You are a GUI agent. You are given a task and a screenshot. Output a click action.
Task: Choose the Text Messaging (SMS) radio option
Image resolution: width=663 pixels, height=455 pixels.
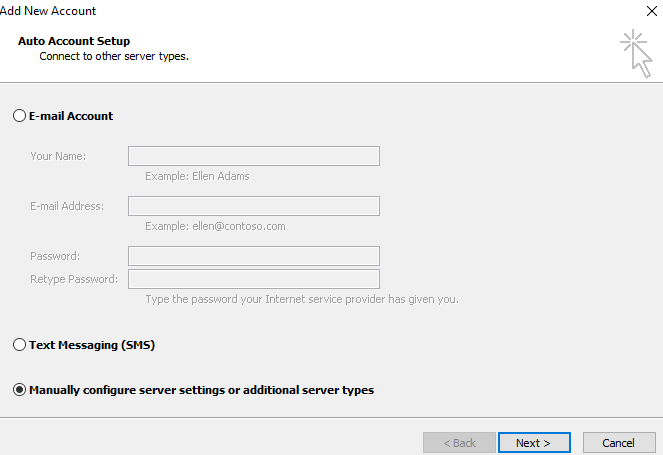pos(19,345)
